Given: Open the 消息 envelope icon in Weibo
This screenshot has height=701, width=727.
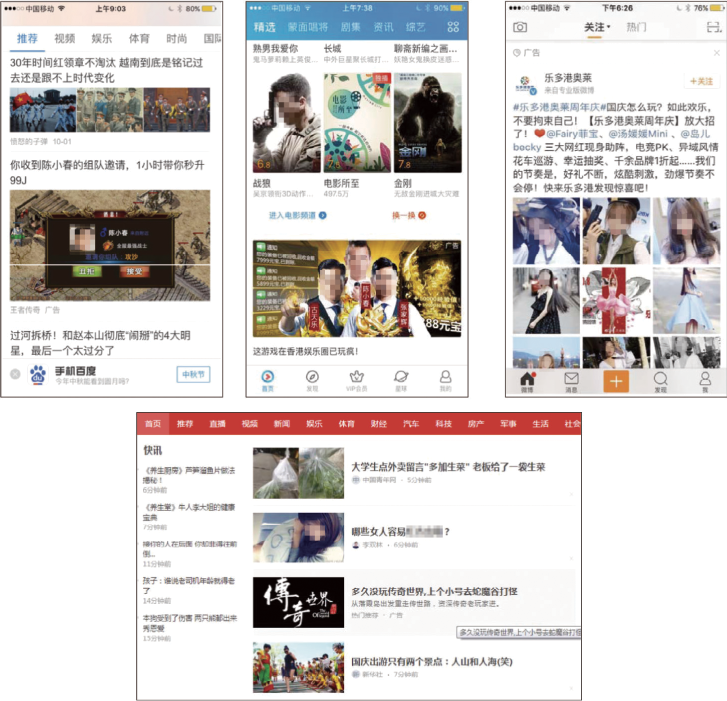Looking at the screenshot, I should pyautogui.click(x=571, y=382).
